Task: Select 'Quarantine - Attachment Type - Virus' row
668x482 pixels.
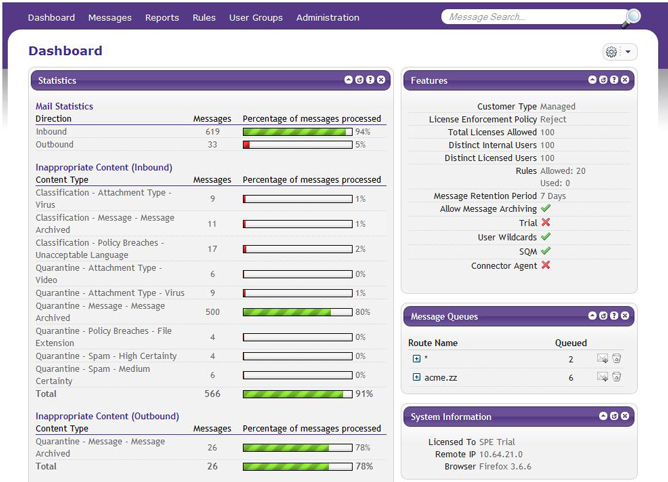Action: 211,293
